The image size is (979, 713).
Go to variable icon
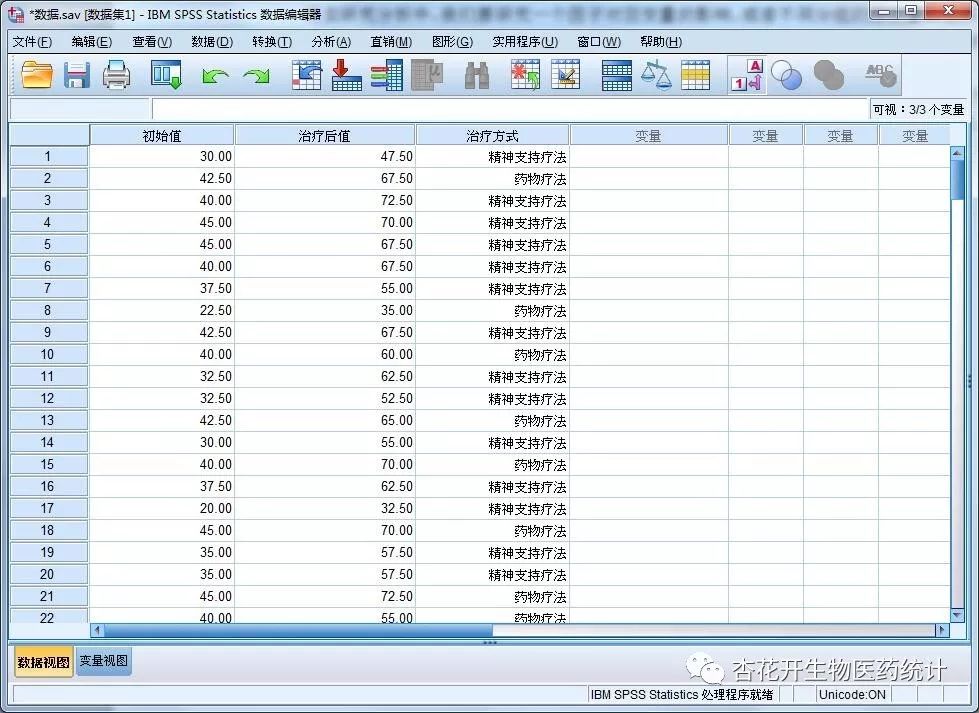(x=347, y=75)
